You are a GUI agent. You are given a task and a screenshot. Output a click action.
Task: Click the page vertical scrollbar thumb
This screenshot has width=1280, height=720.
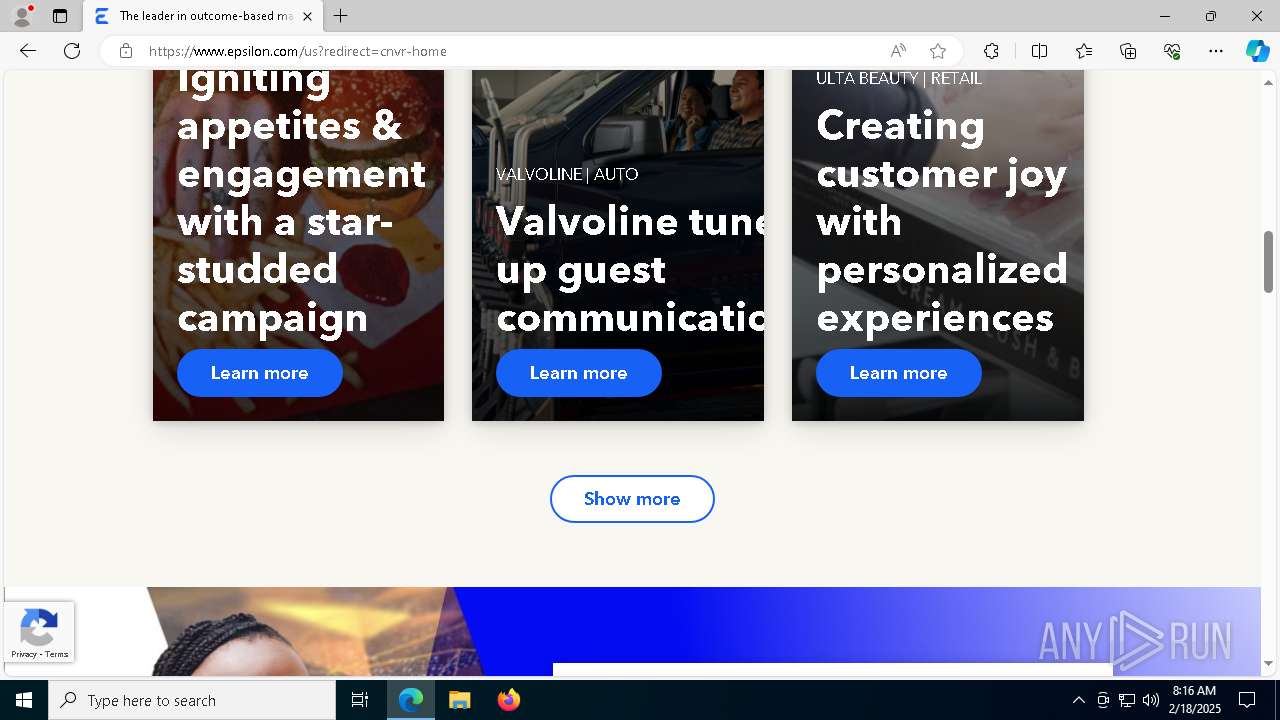[1269, 260]
